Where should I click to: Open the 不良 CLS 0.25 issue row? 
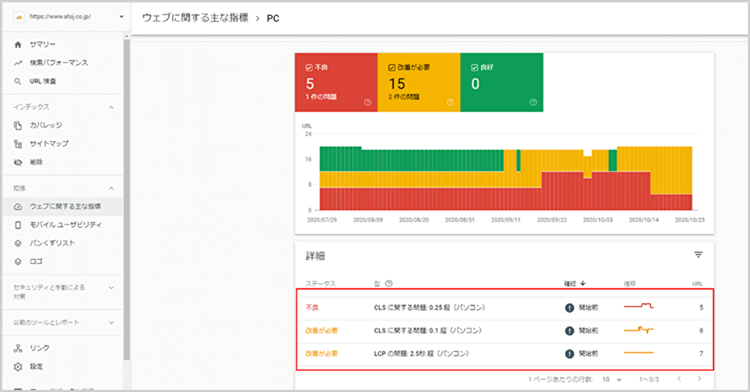[505, 307]
